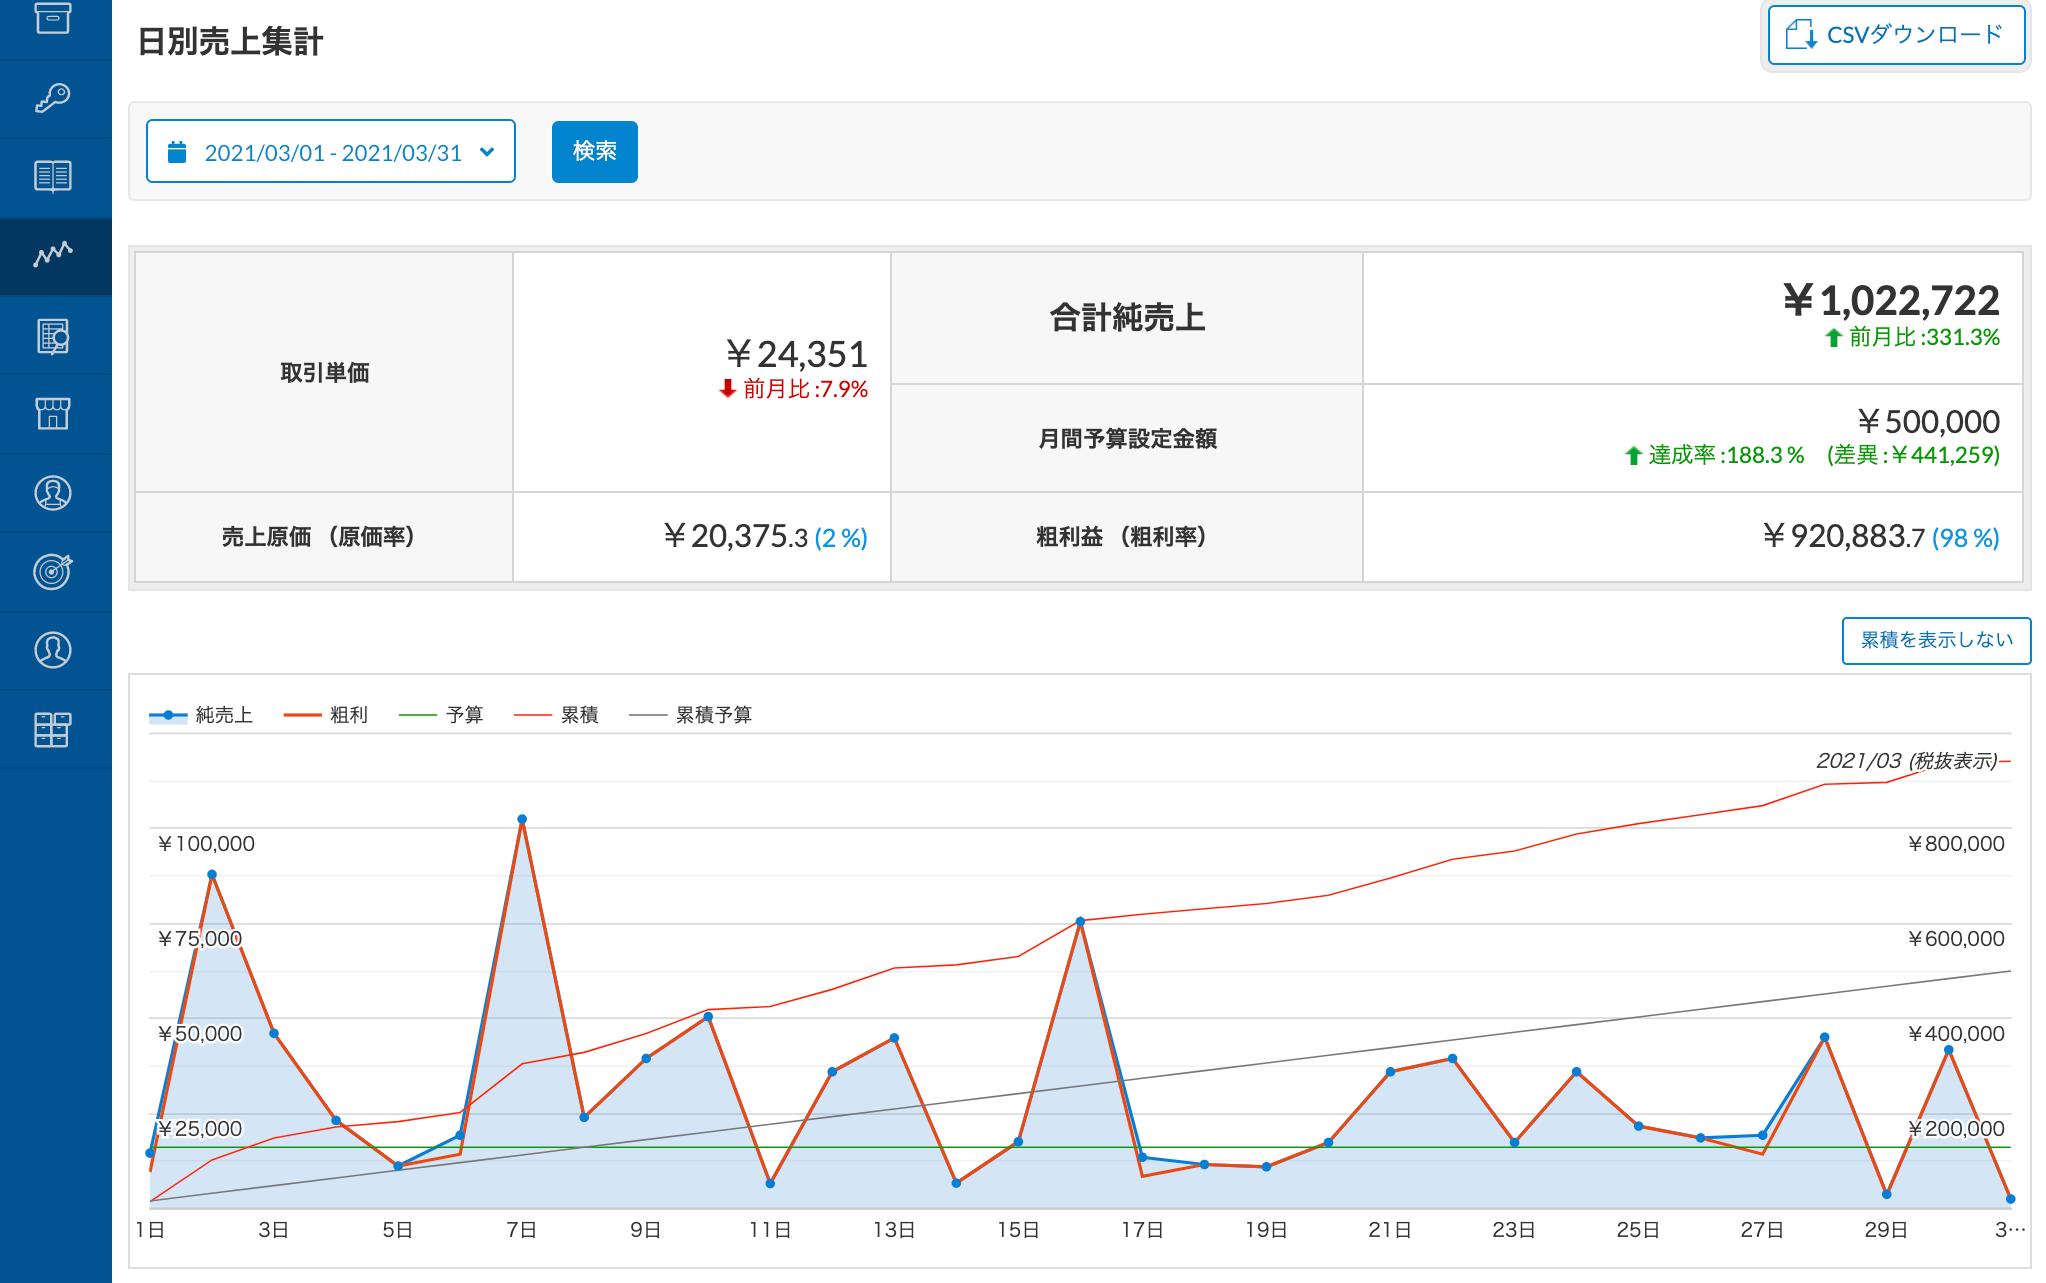
Task: Select the line-graph analytics sidebar icon
Action: pyautogui.click(x=53, y=254)
